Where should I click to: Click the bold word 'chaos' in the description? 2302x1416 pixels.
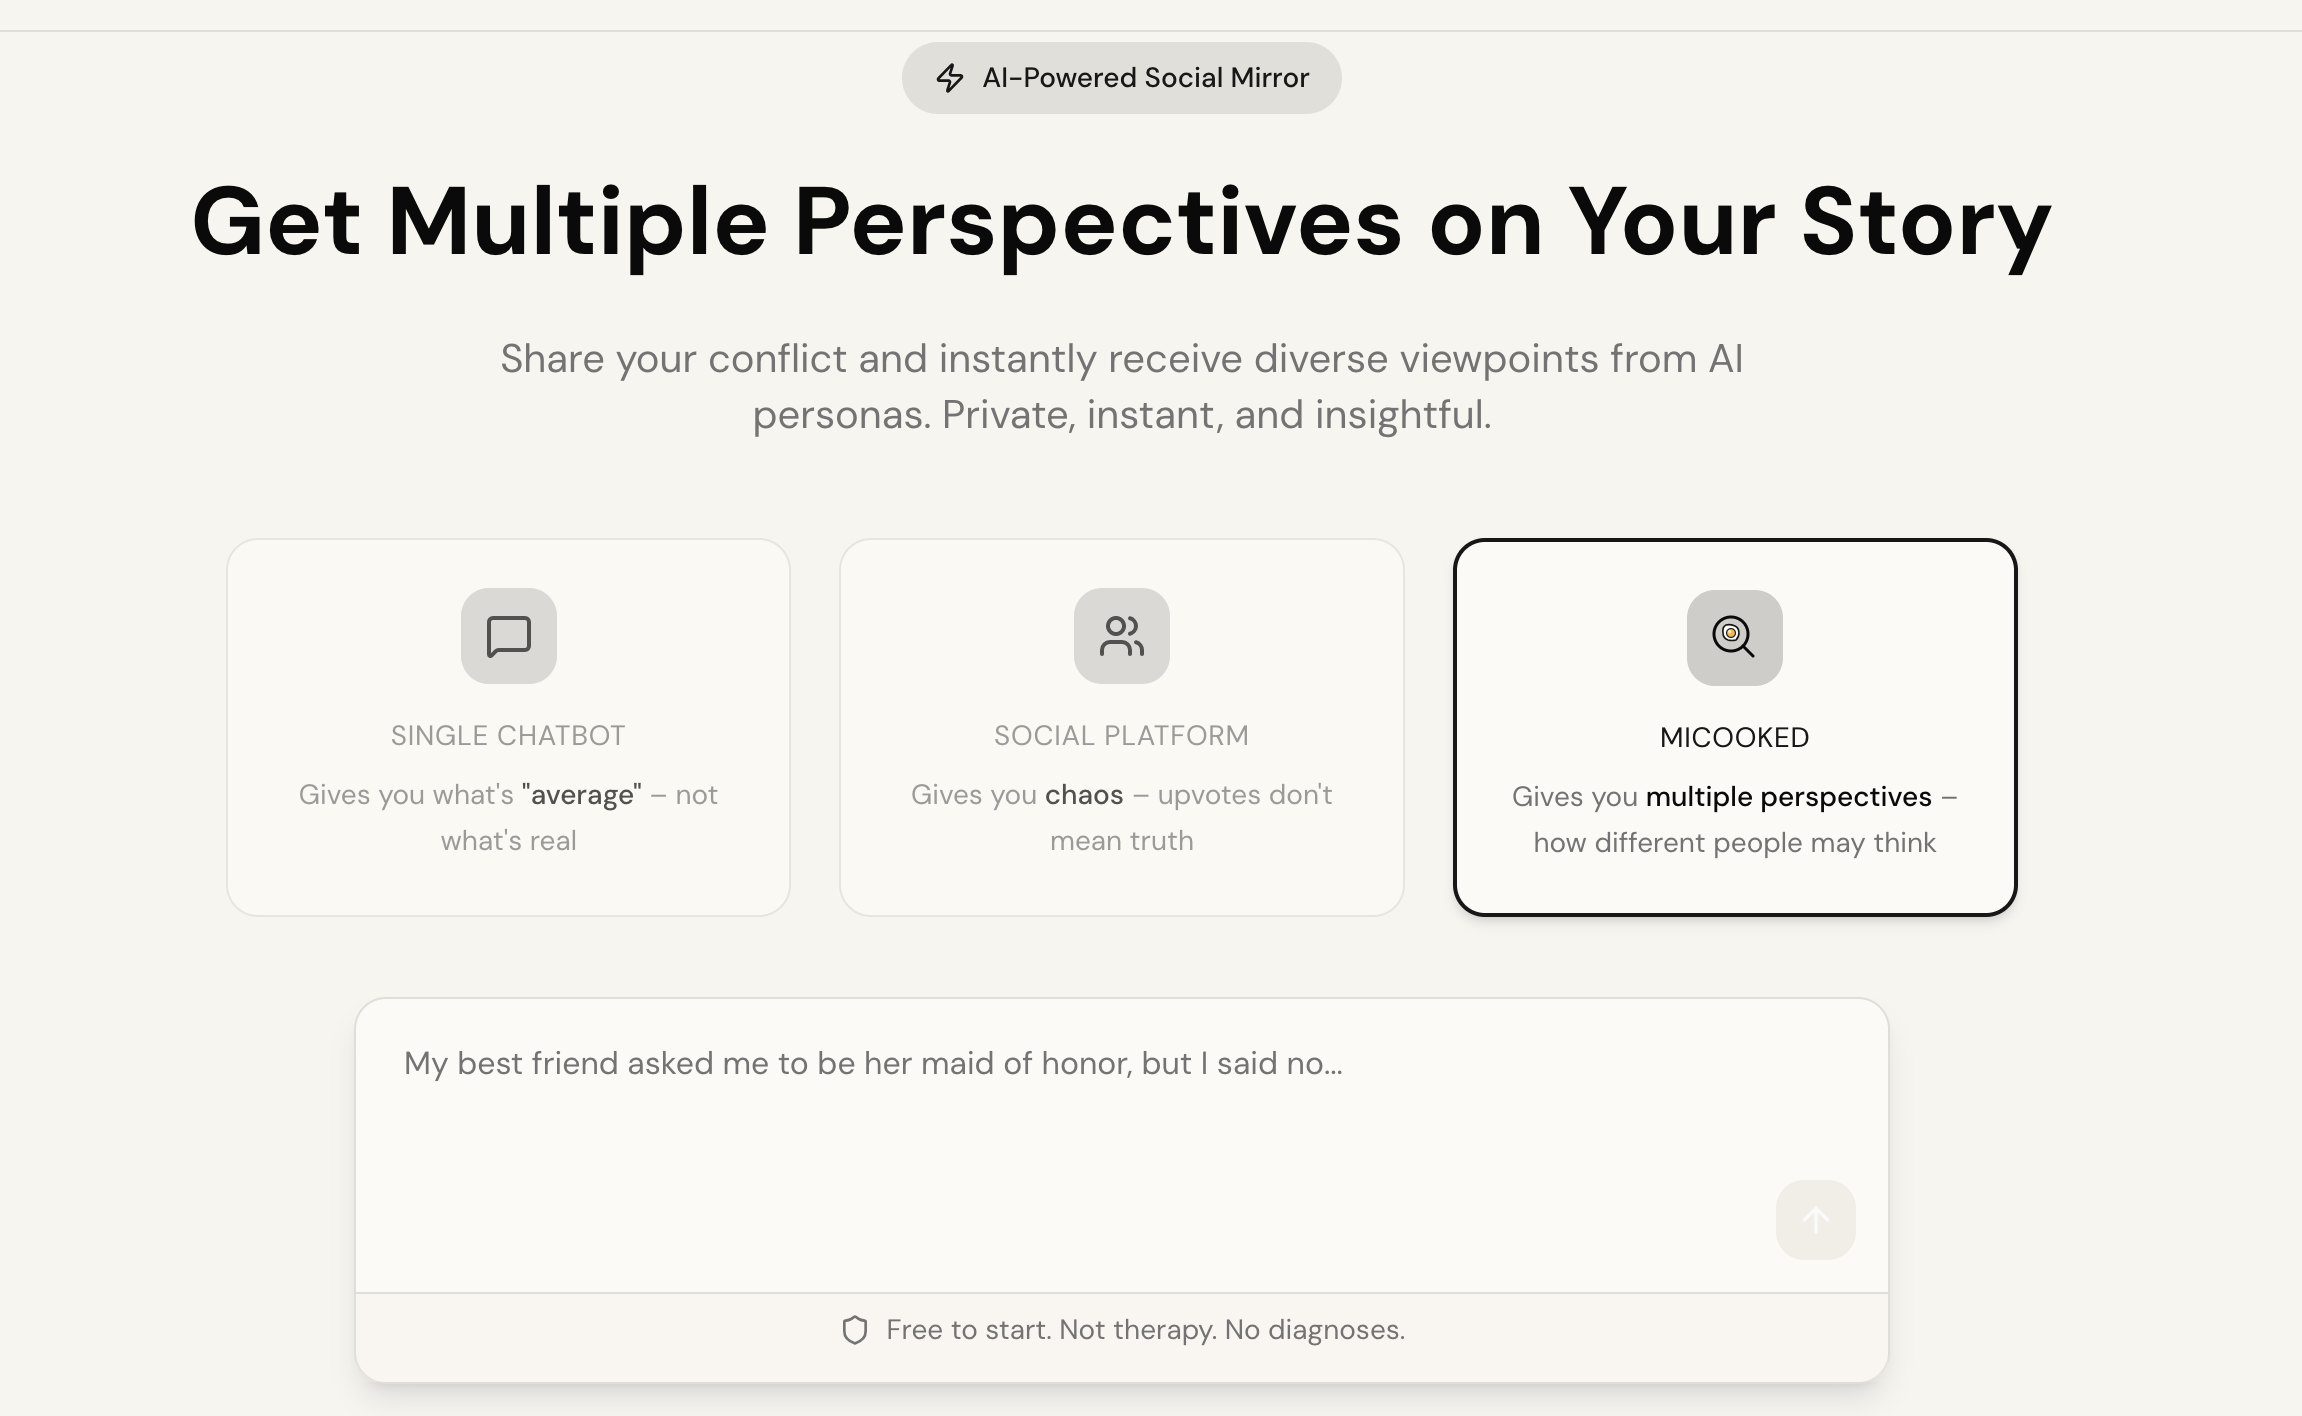(x=1083, y=794)
